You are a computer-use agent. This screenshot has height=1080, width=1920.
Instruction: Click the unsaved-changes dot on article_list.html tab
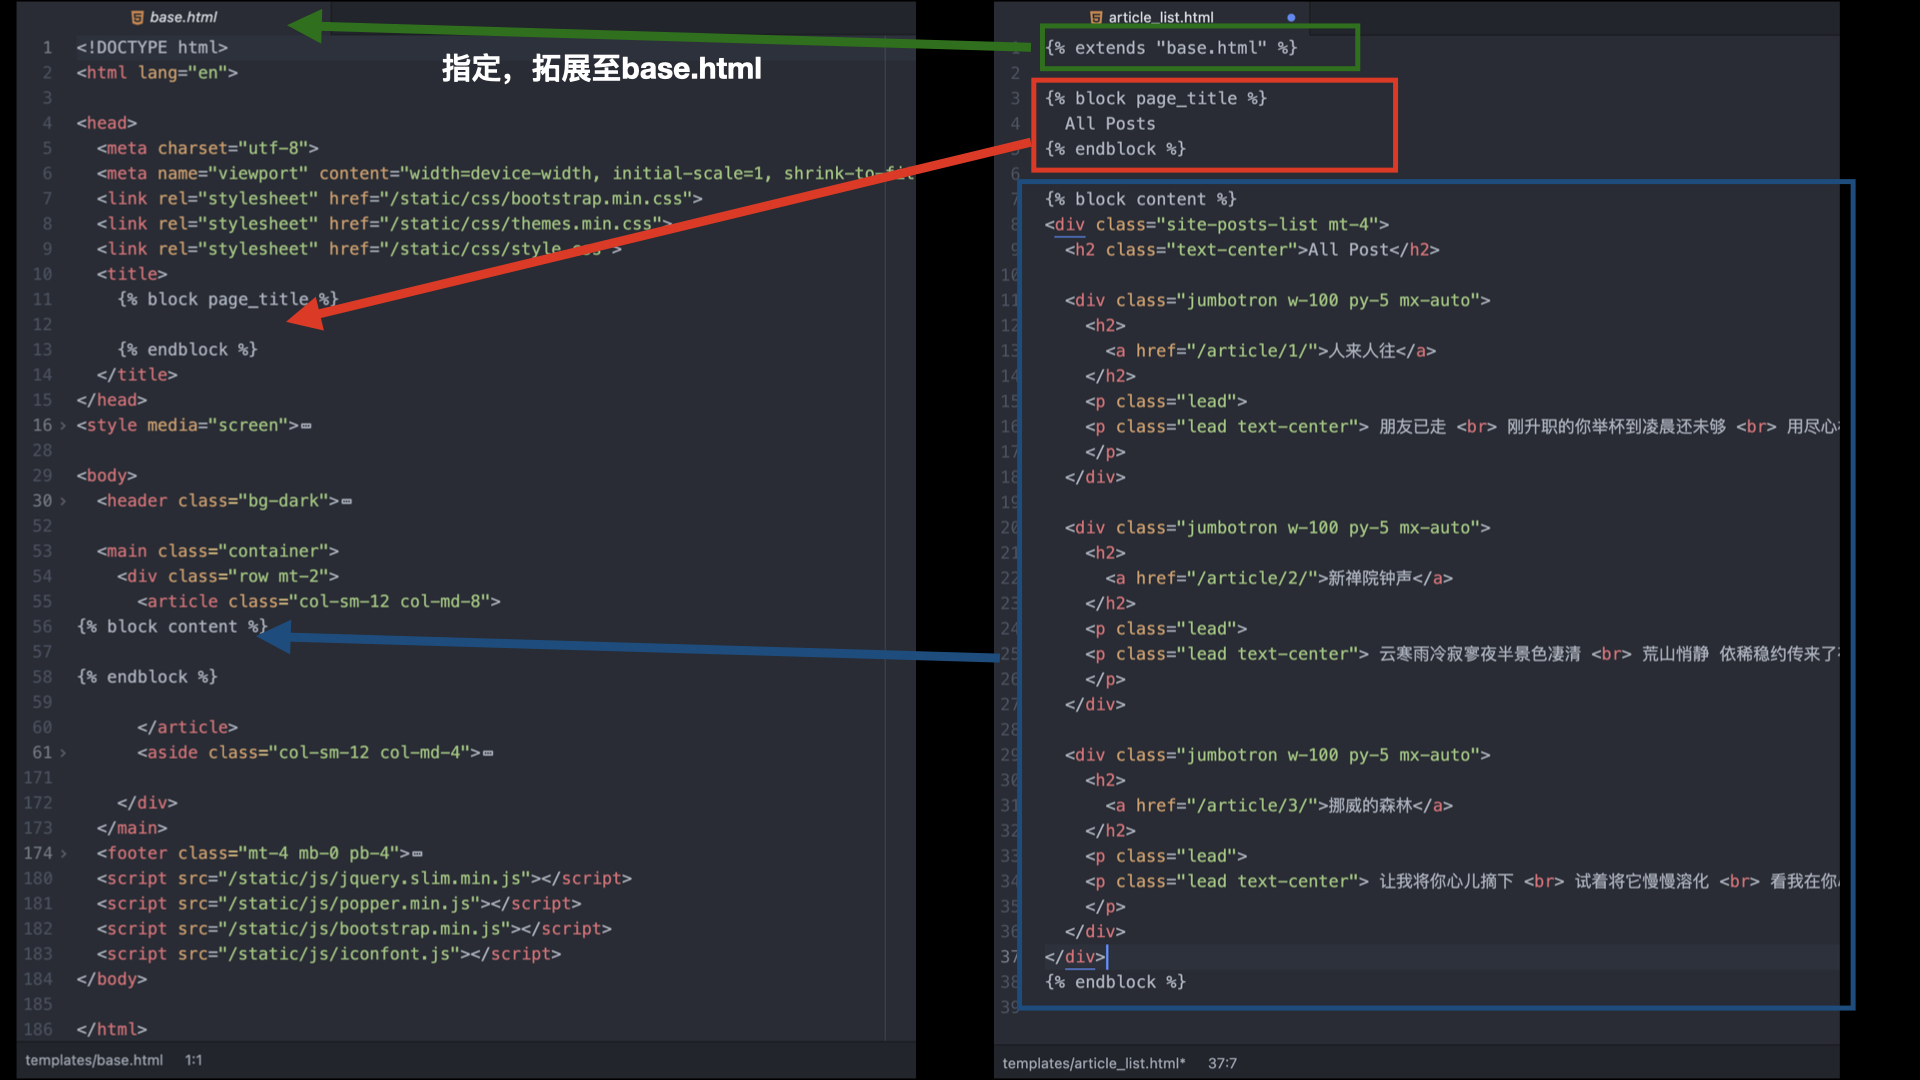pos(1291,17)
